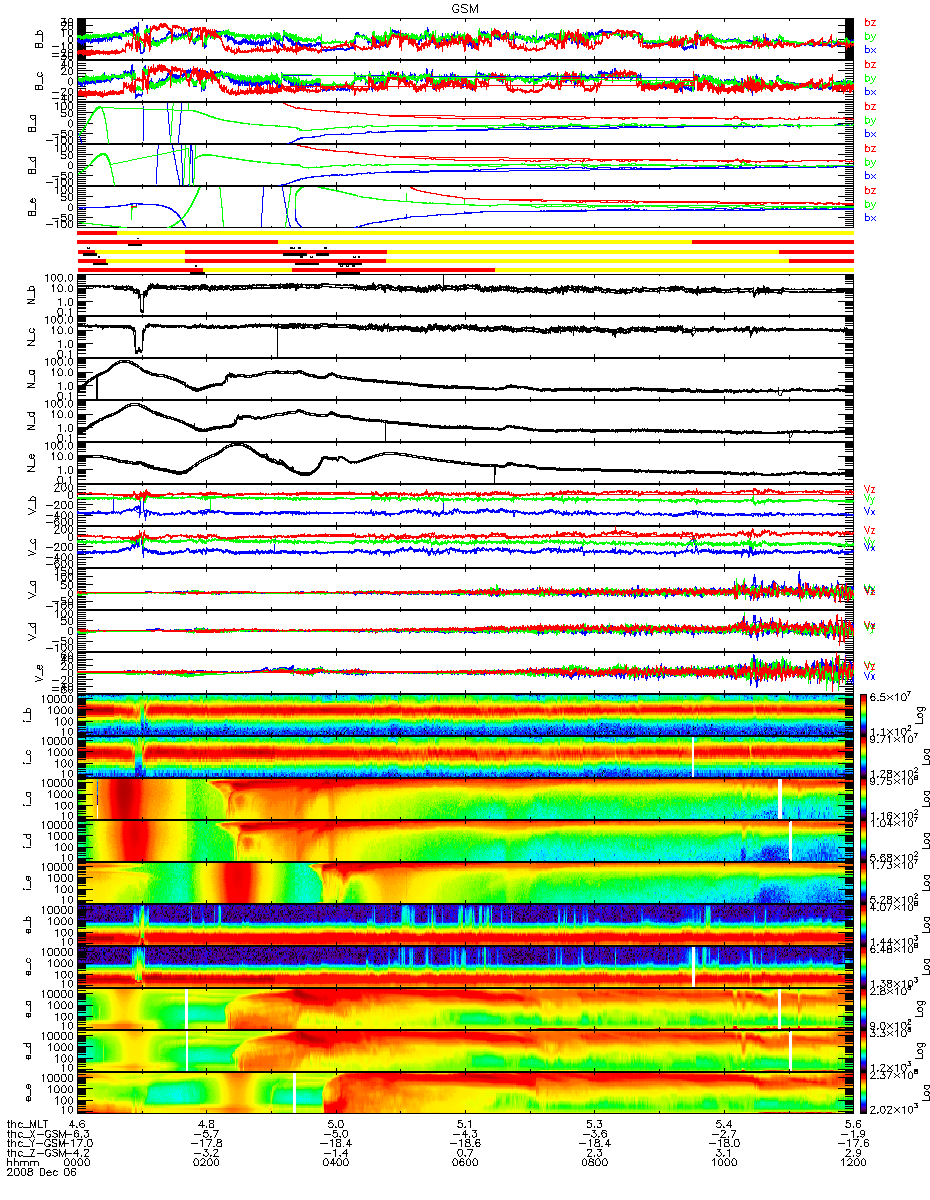
Task: Click the bx legend of B_e panel
Action: click(869, 217)
